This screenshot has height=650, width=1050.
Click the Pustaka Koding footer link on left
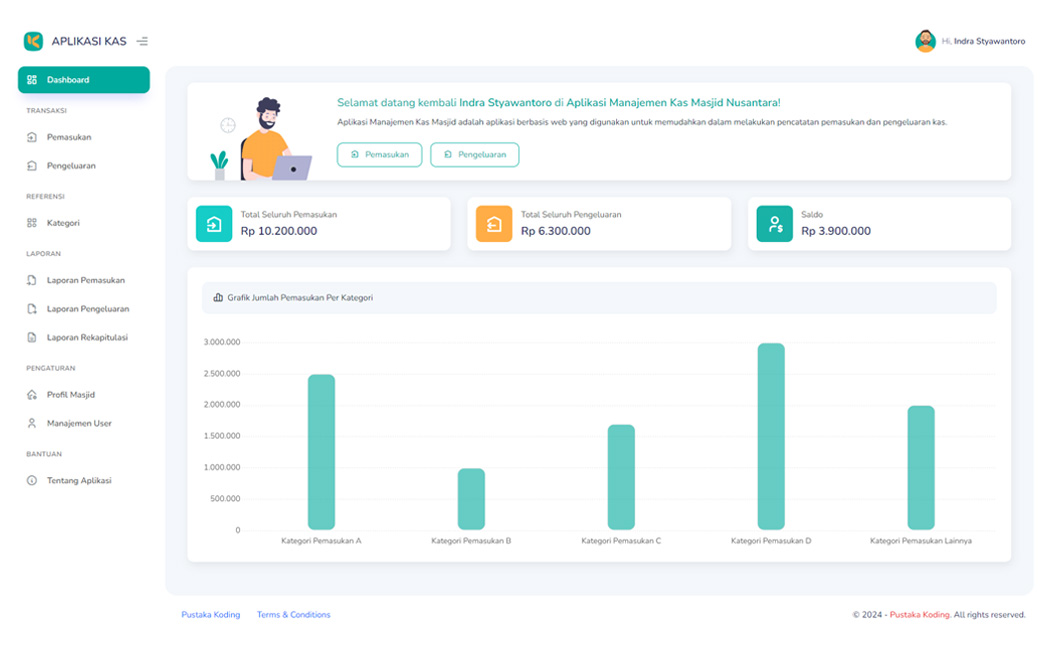click(210, 615)
